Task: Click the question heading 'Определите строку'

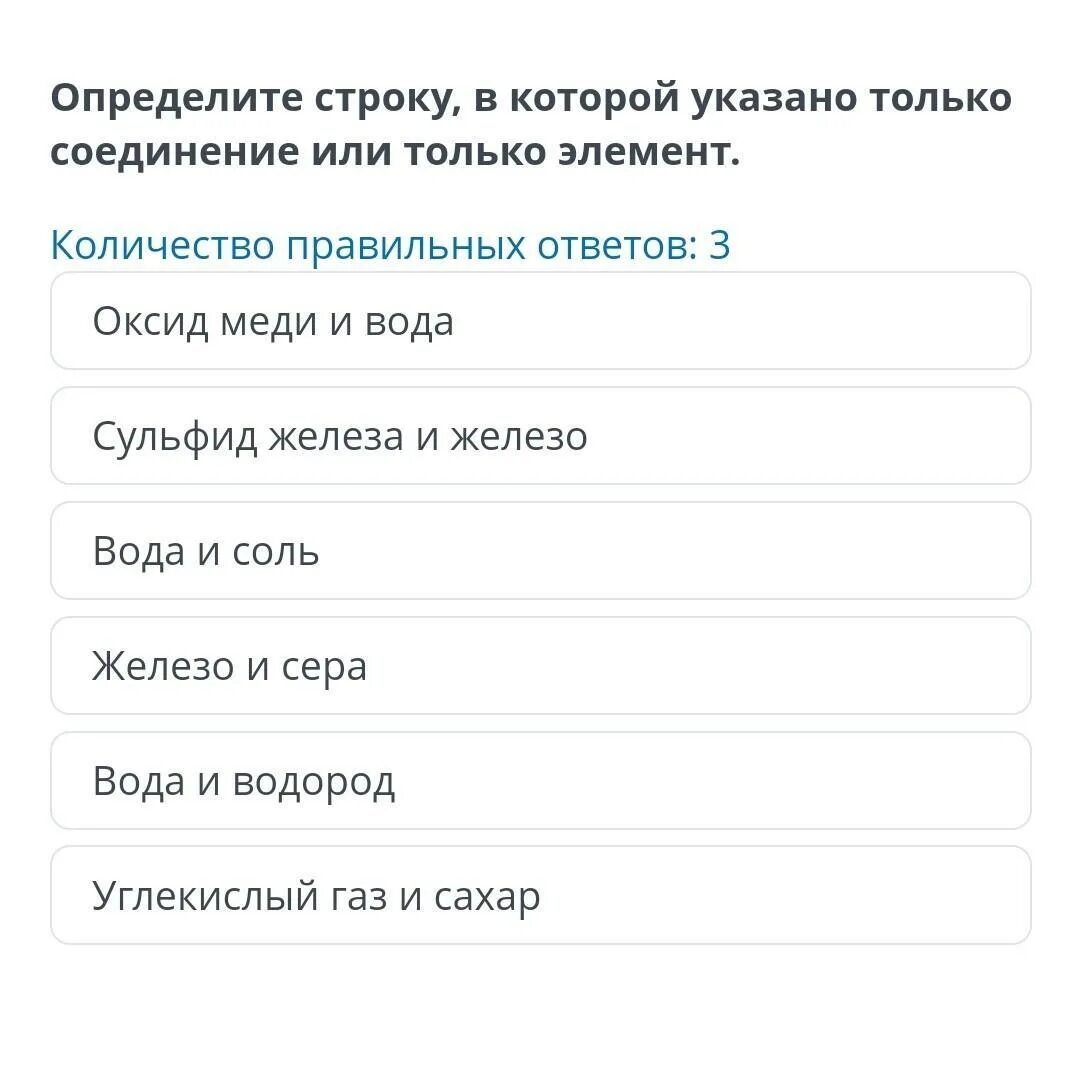Action: pos(531,125)
